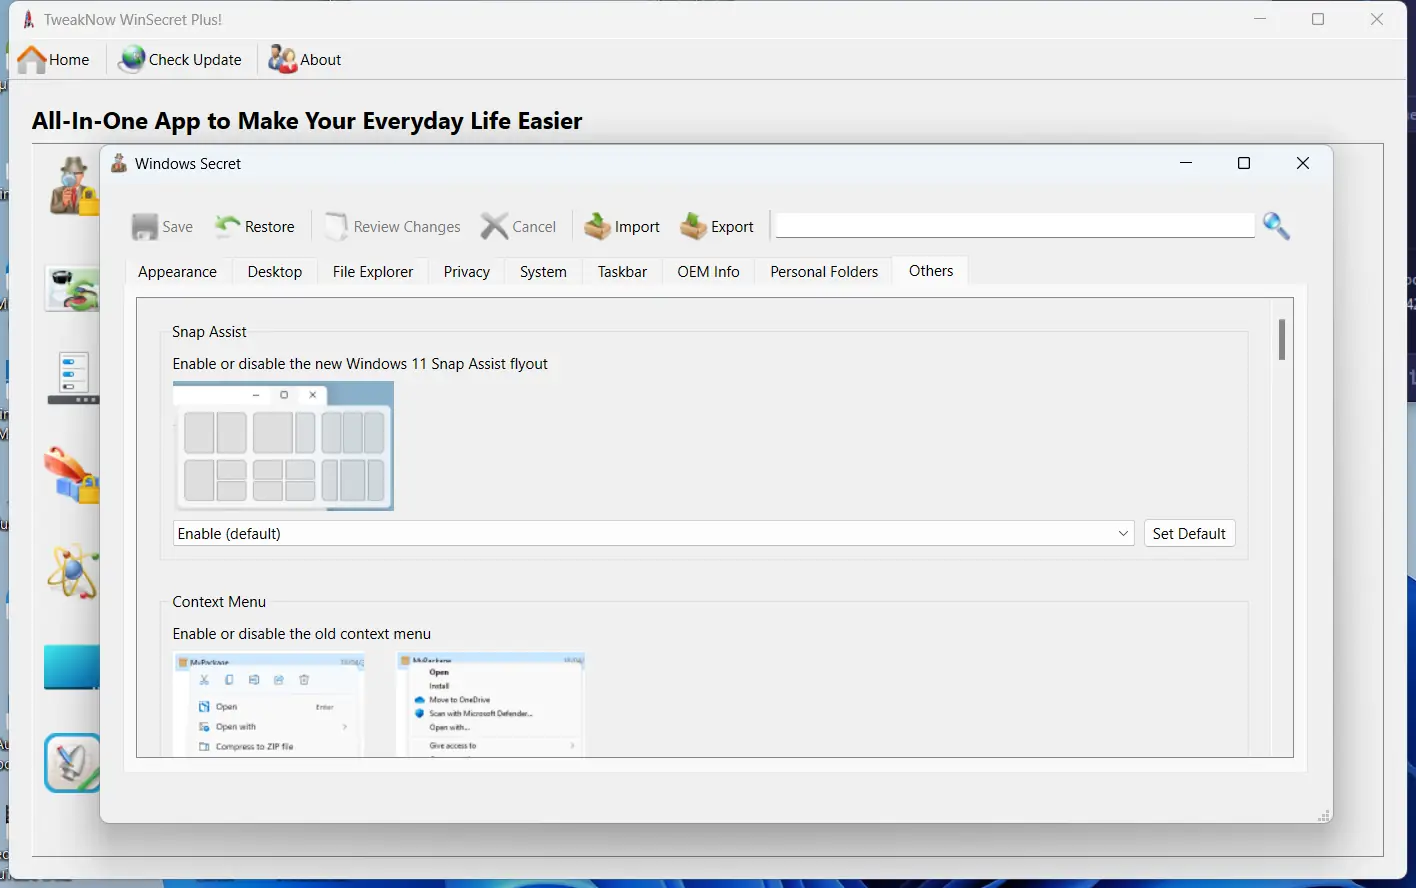The width and height of the screenshot is (1416, 888).
Task: Click the About people icon
Action: point(282,60)
